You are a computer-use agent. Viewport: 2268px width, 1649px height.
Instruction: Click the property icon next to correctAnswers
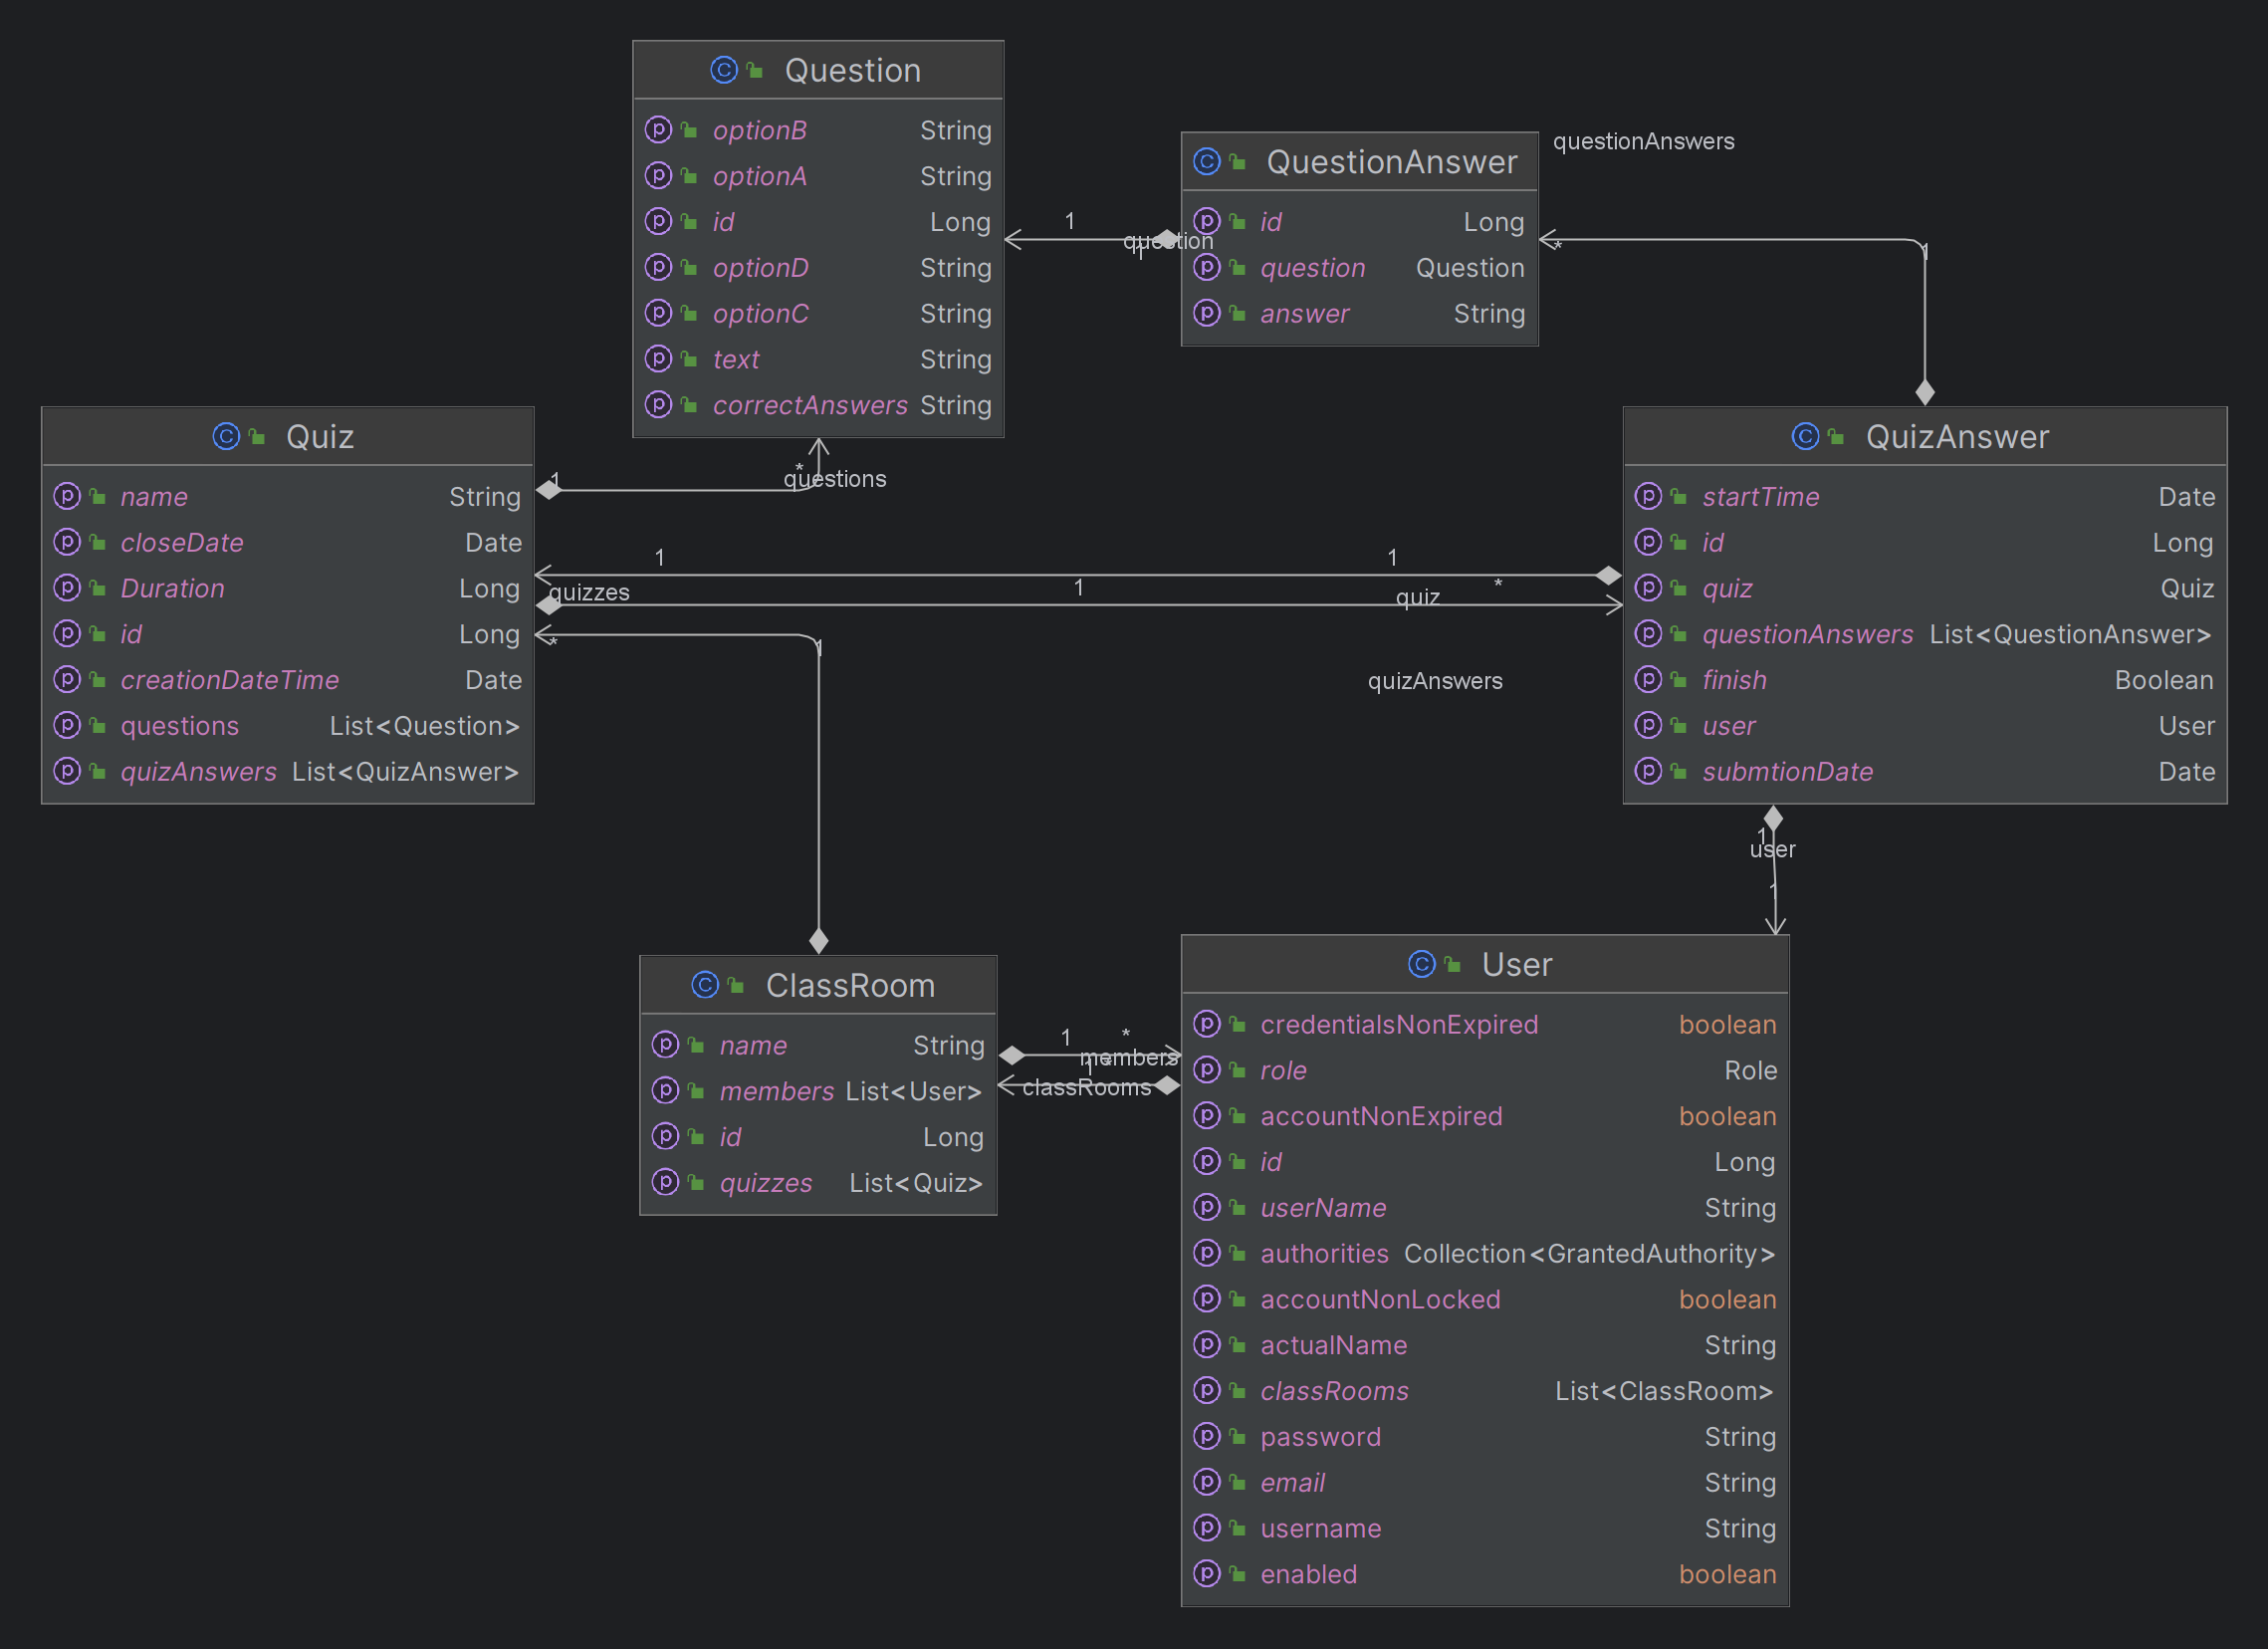658,405
